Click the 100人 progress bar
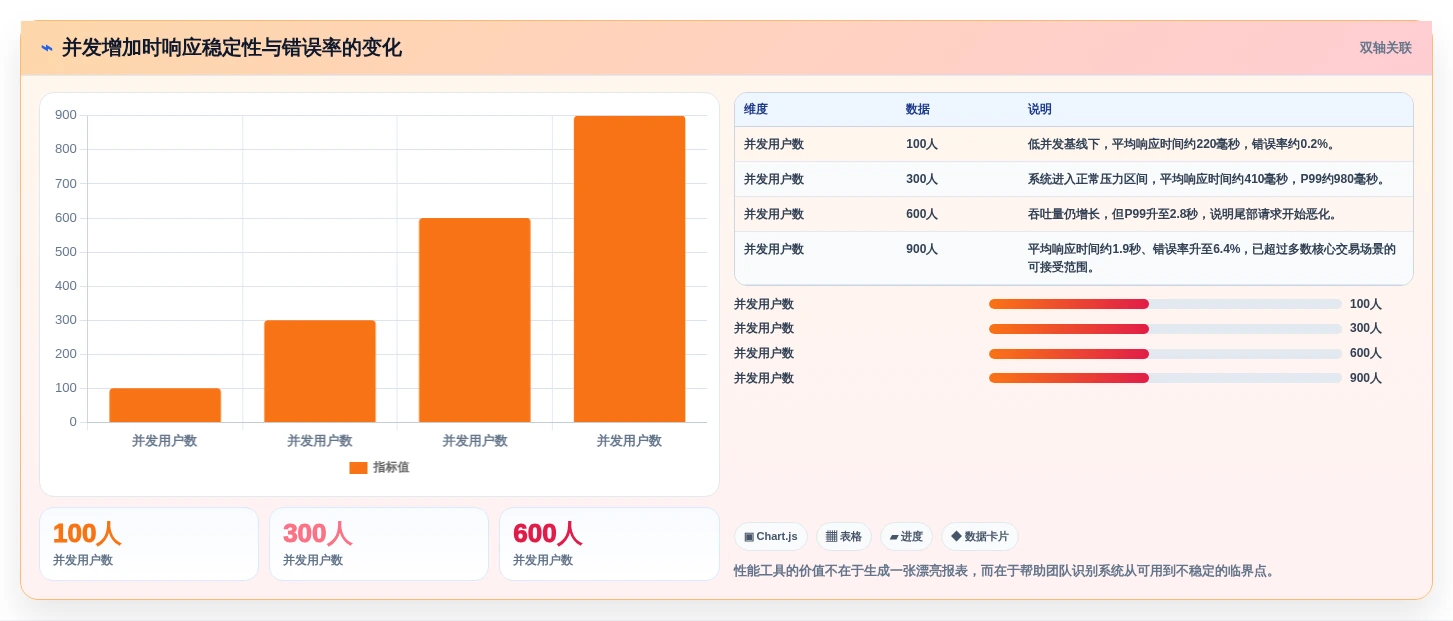 pyautogui.click(x=1165, y=304)
